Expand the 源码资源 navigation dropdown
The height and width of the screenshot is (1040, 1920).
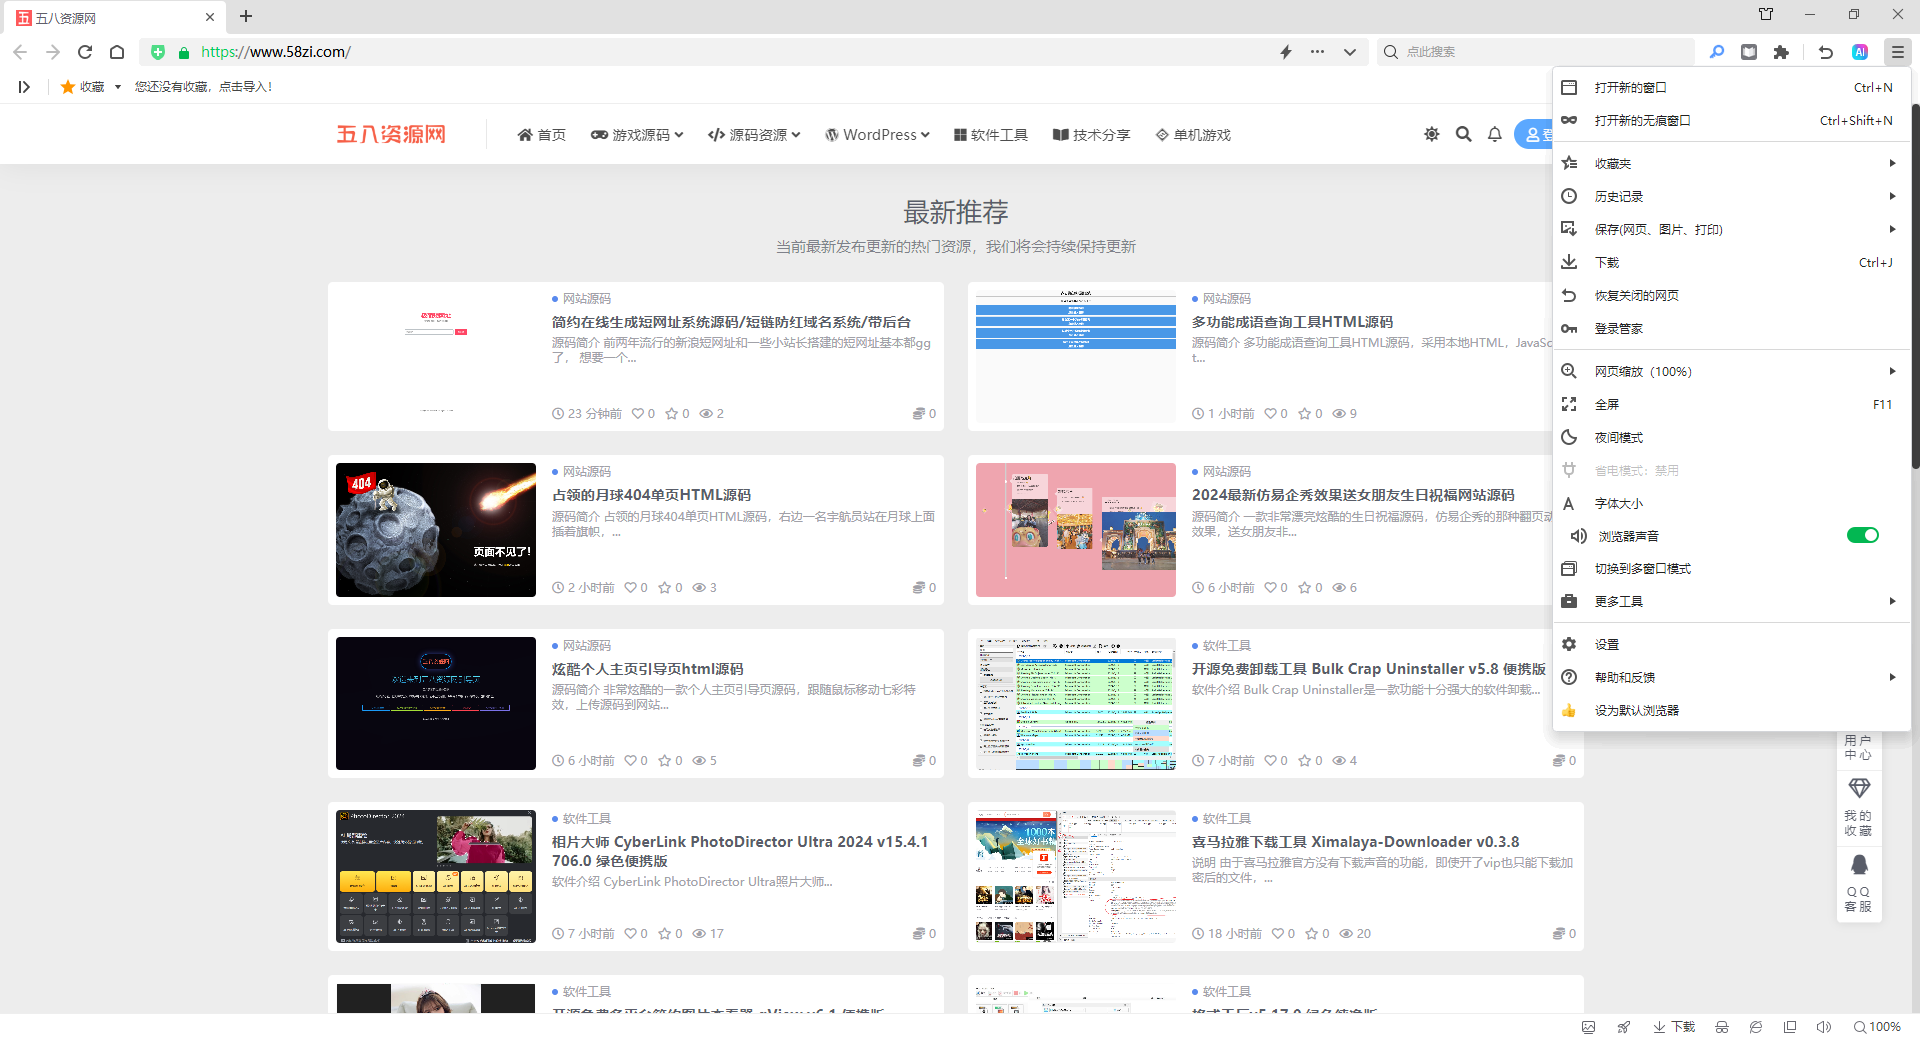click(x=754, y=135)
